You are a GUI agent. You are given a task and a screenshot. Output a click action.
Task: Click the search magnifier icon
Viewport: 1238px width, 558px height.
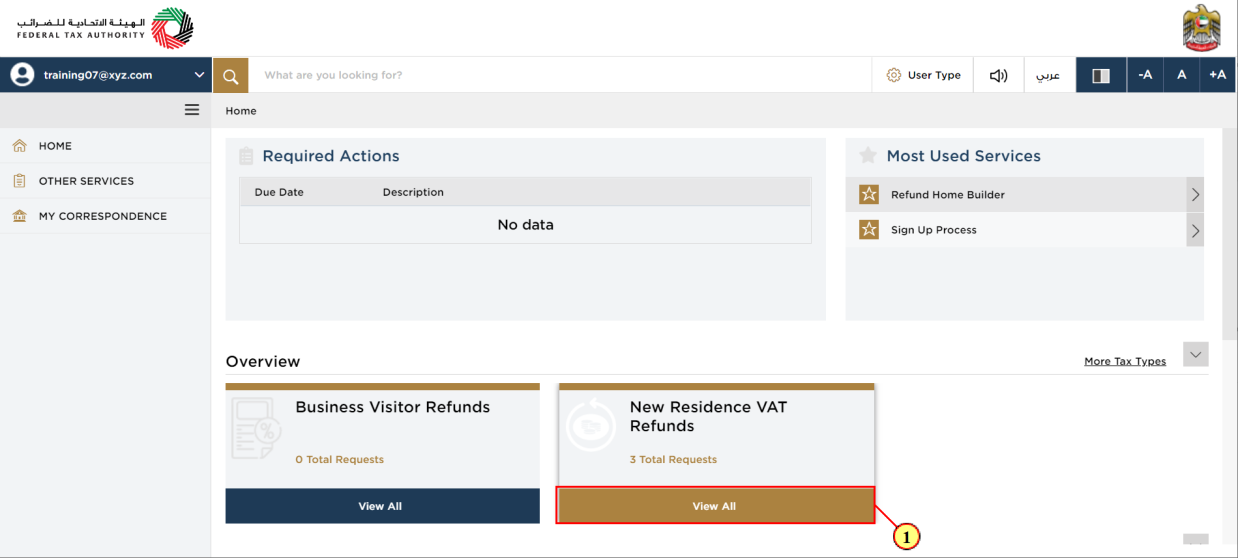click(x=230, y=75)
